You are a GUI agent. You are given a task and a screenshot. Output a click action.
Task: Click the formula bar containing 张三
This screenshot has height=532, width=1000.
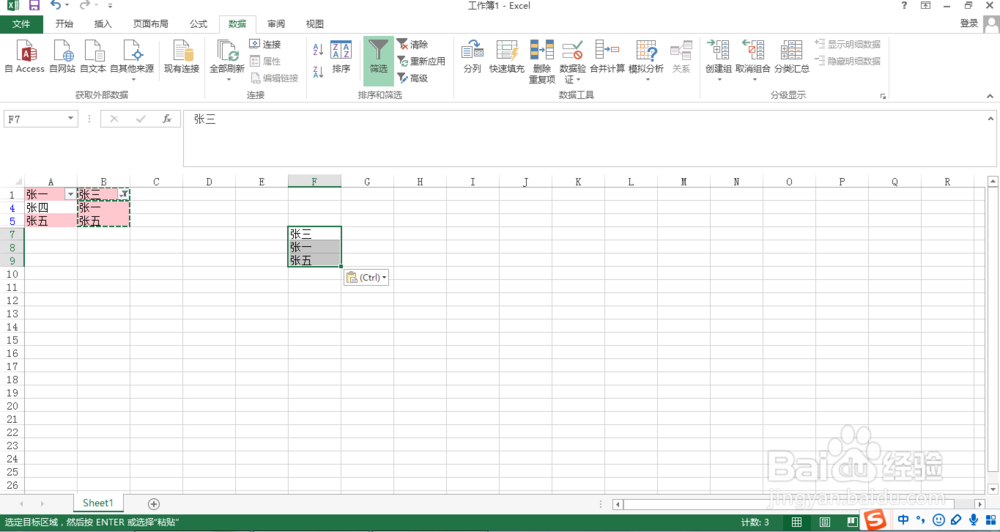pyautogui.click(x=584, y=138)
